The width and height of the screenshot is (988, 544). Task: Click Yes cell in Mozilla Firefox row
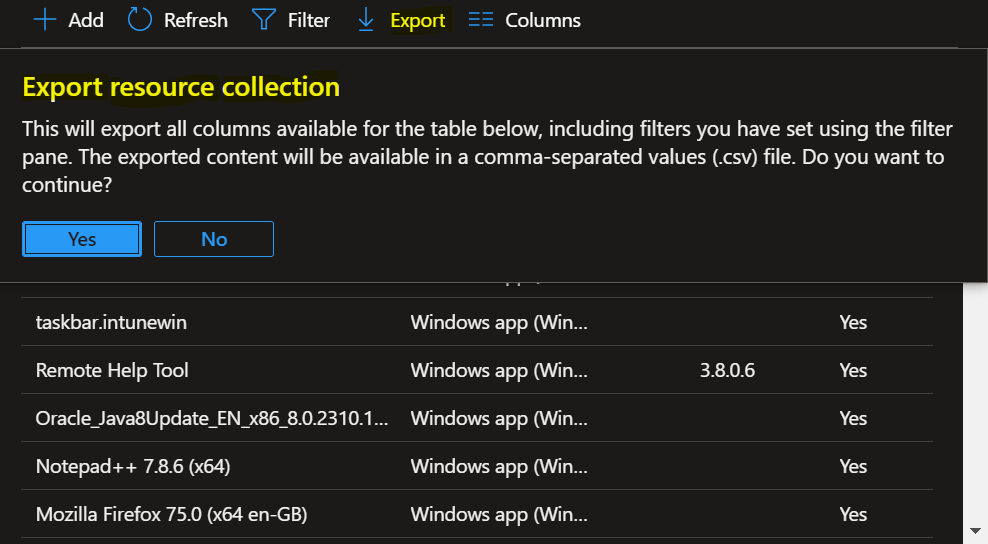[853, 514]
